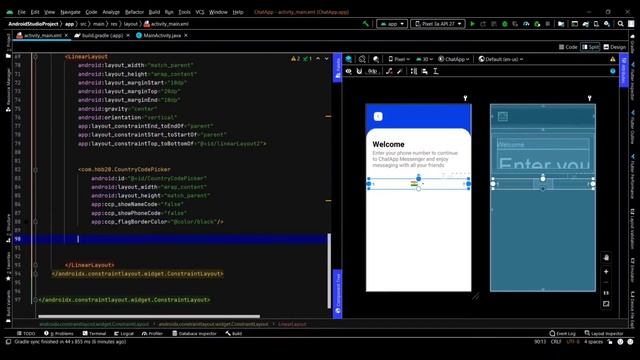Click the default margins 0dp button
Viewport: 640px width, 360px height.
coord(372,71)
